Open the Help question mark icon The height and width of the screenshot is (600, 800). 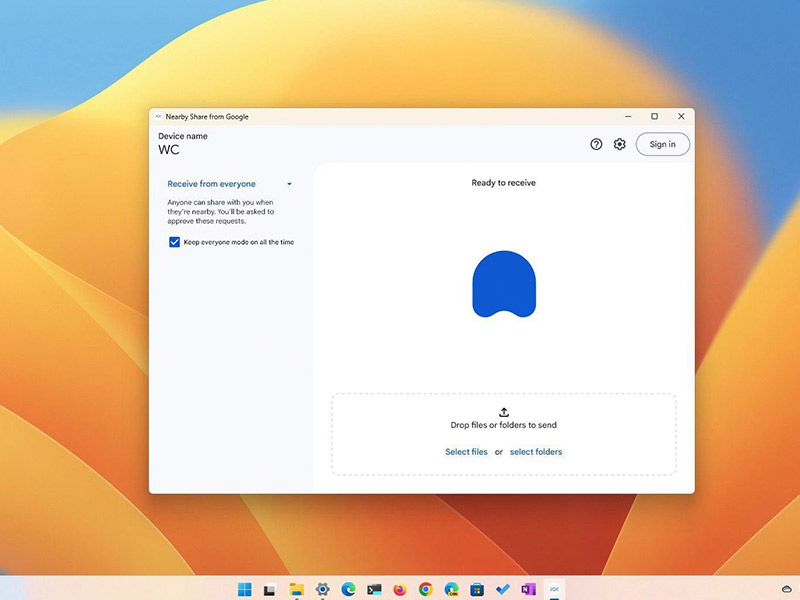(x=596, y=144)
